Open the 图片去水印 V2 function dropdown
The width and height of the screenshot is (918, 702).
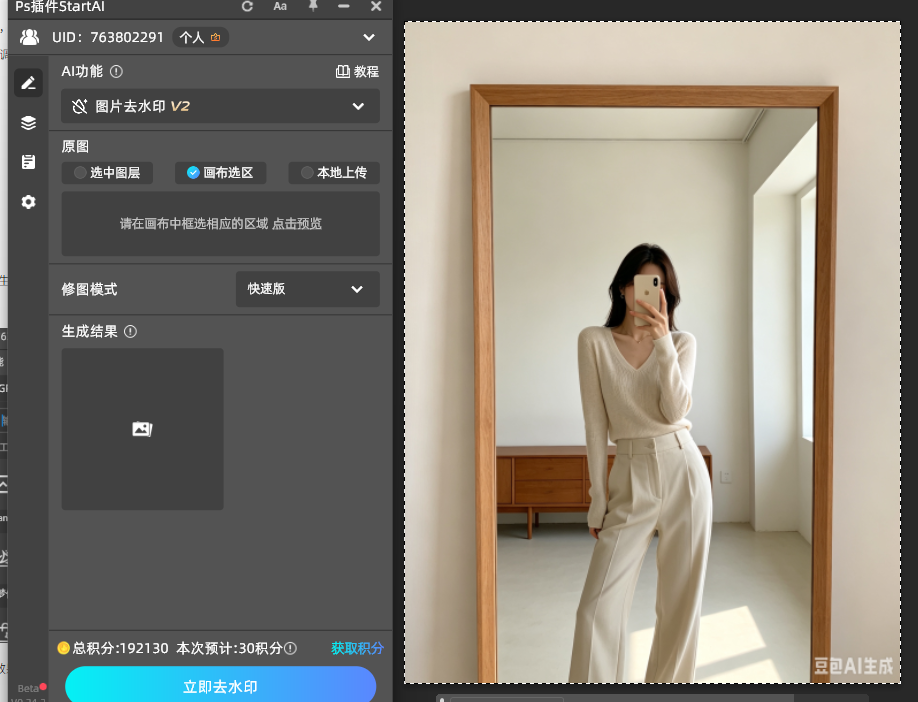pos(220,106)
